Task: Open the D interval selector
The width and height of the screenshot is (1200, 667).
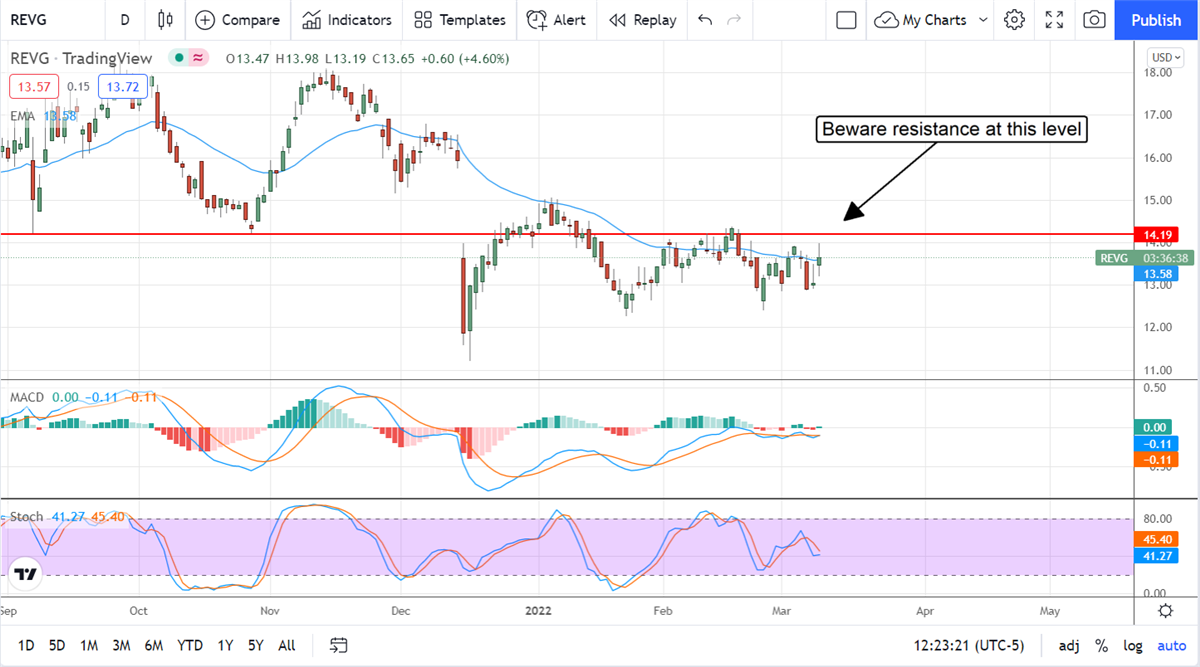Action: pyautogui.click(x=124, y=20)
